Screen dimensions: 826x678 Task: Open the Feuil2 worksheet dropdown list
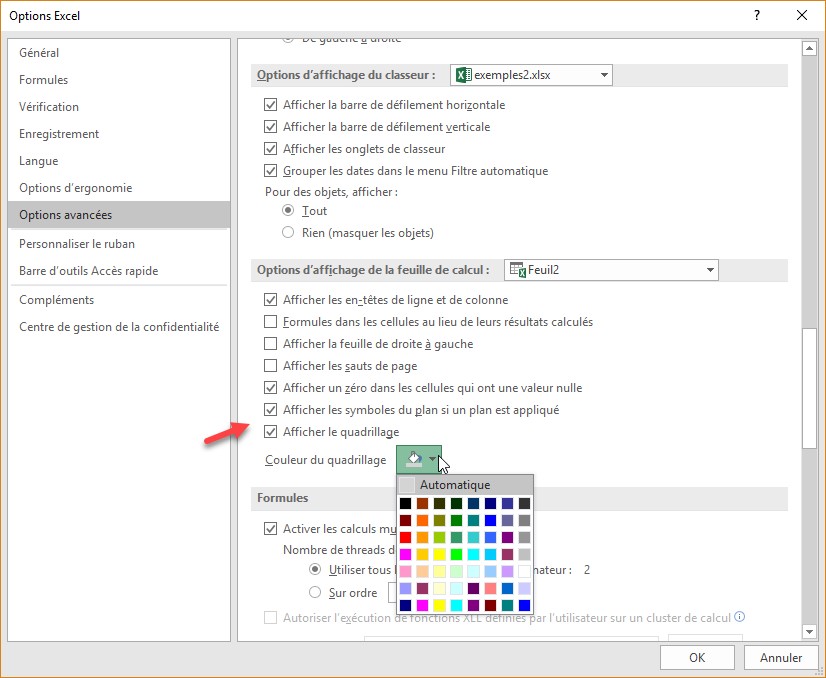(x=709, y=269)
